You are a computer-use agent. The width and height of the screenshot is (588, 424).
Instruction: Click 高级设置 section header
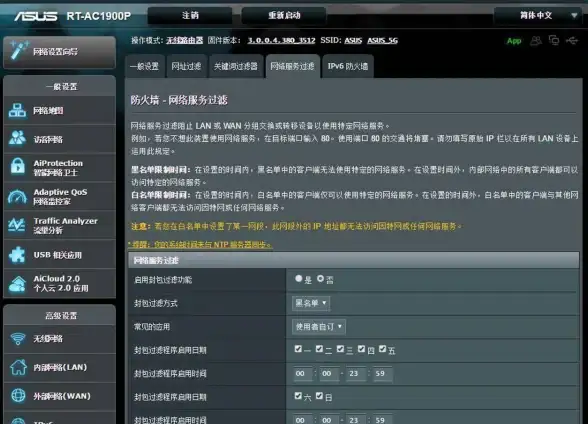click(x=60, y=315)
